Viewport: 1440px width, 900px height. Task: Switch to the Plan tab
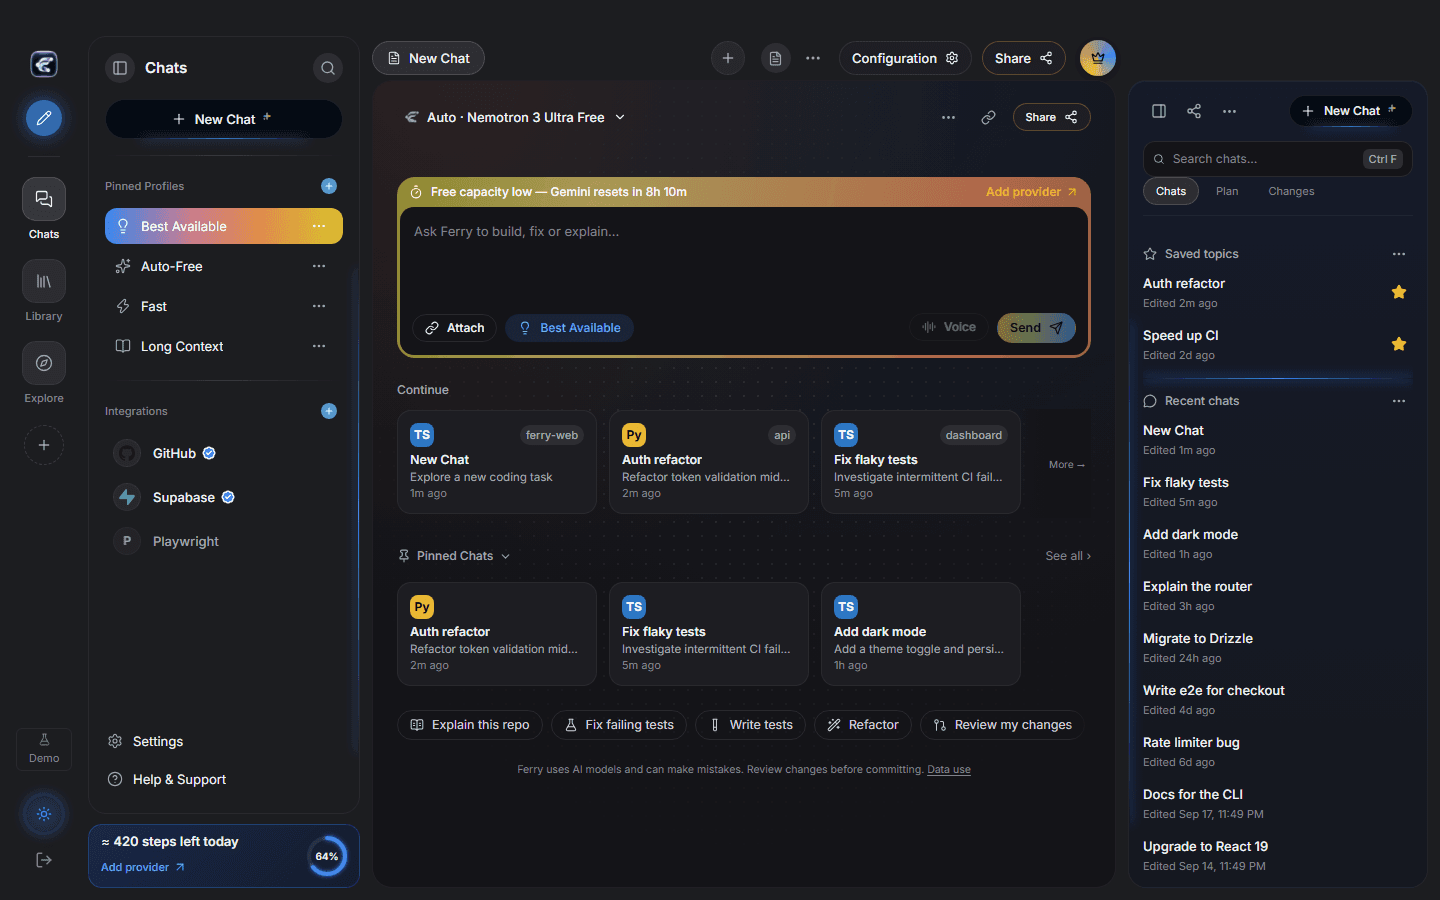coord(1227,191)
